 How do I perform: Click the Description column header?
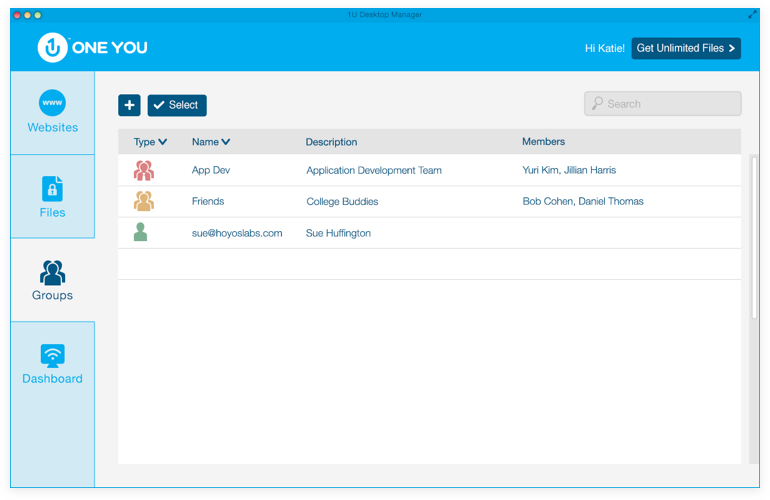[331, 142]
